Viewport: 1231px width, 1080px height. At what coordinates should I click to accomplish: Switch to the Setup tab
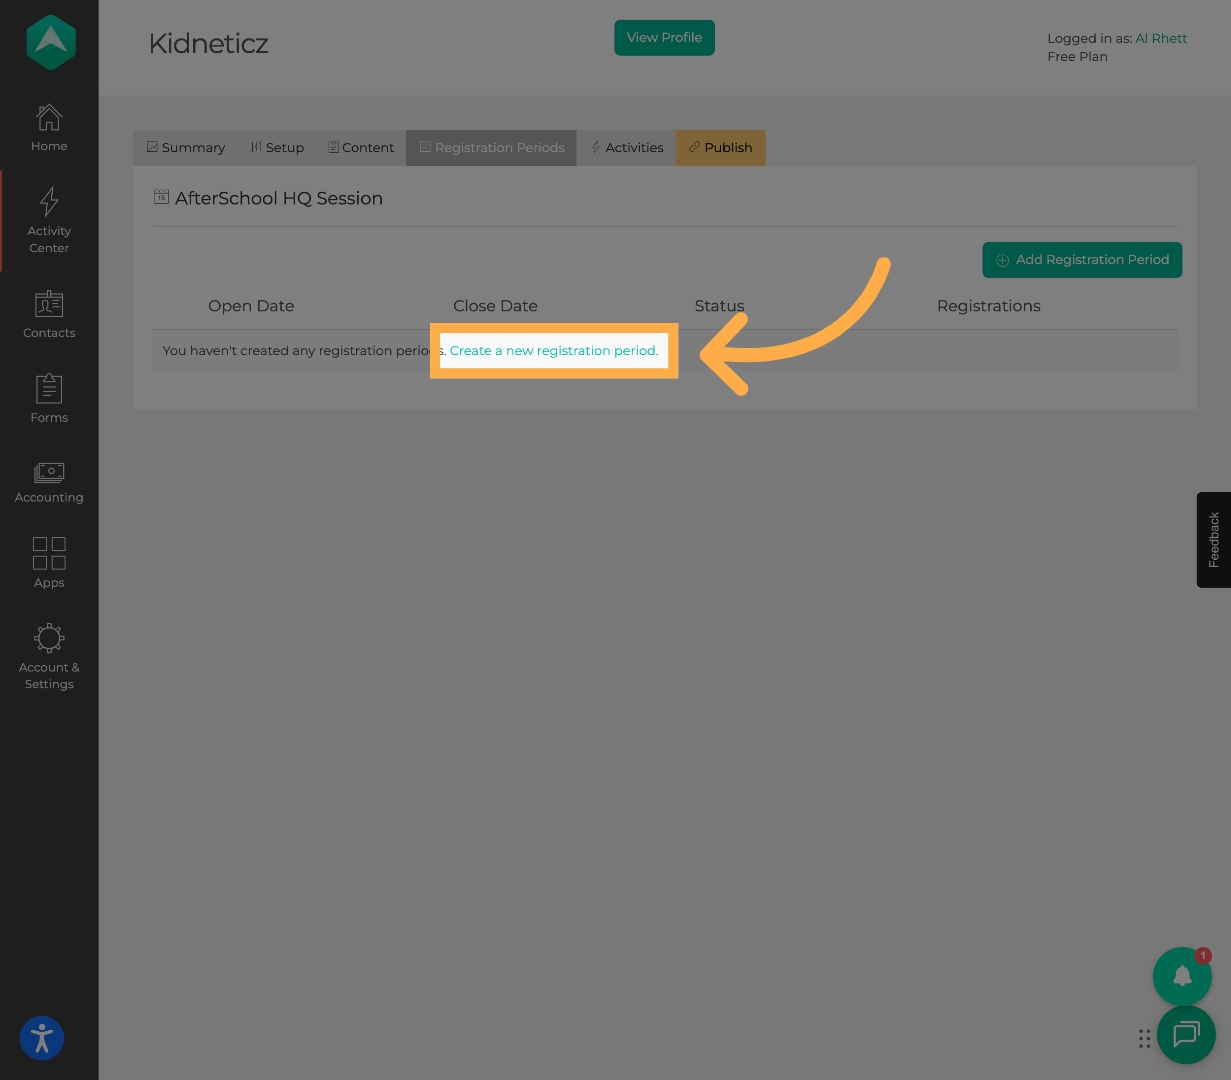(x=277, y=147)
